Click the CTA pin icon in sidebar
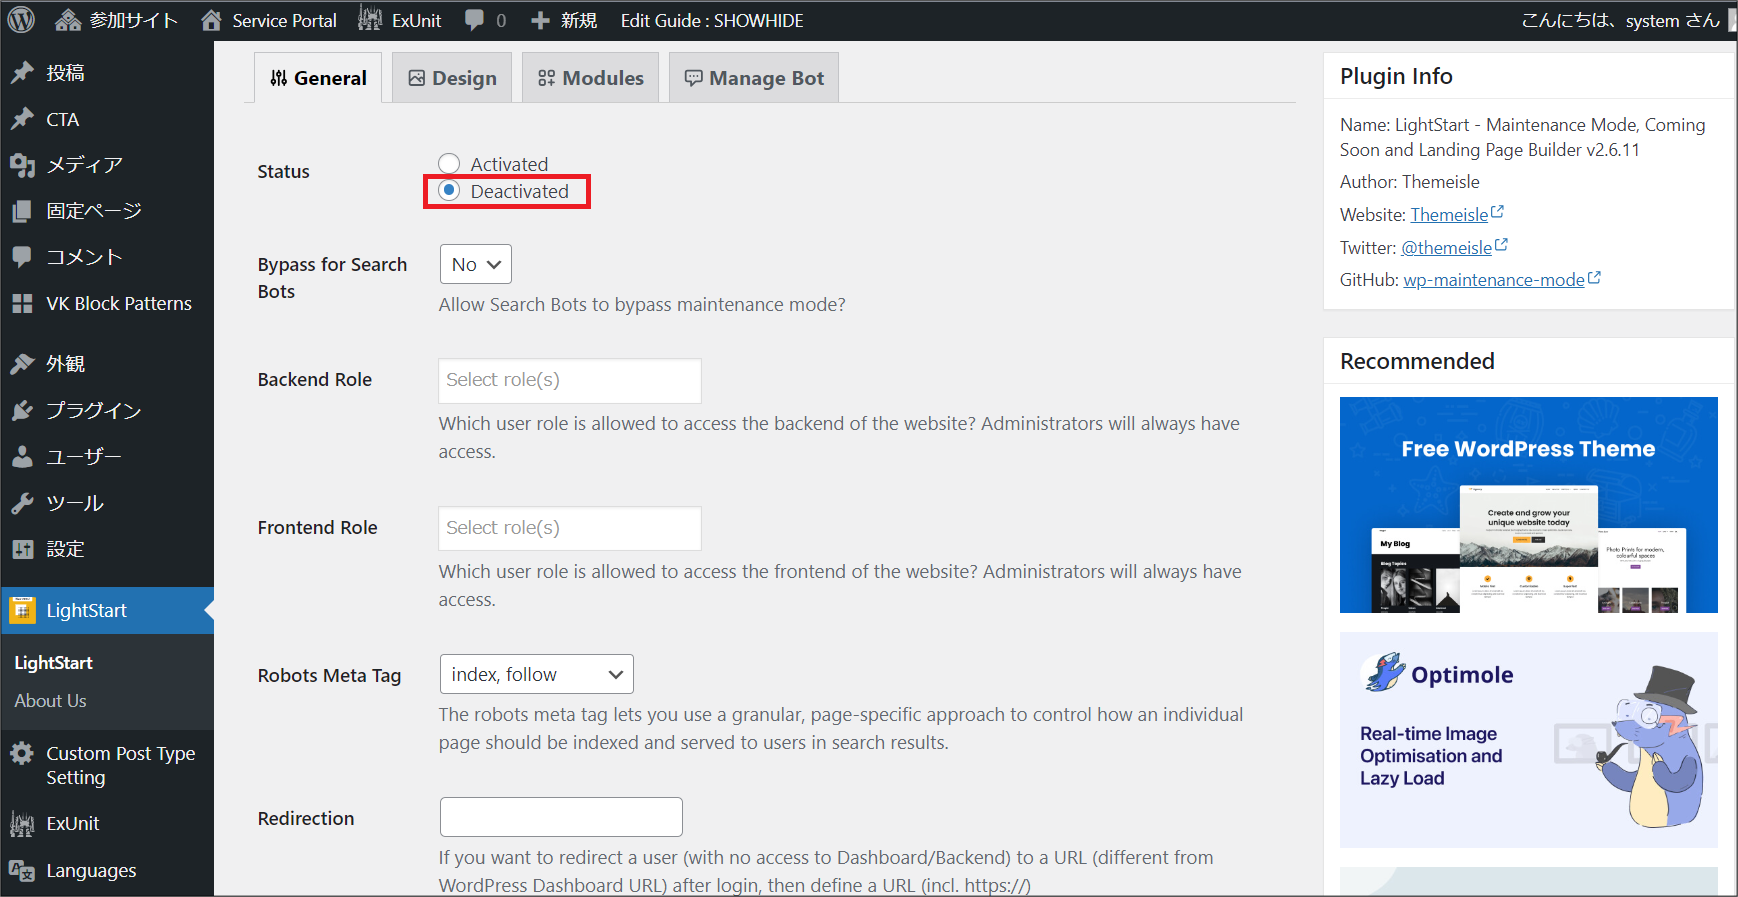Screen dimensions: 1738x897 [22, 119]
